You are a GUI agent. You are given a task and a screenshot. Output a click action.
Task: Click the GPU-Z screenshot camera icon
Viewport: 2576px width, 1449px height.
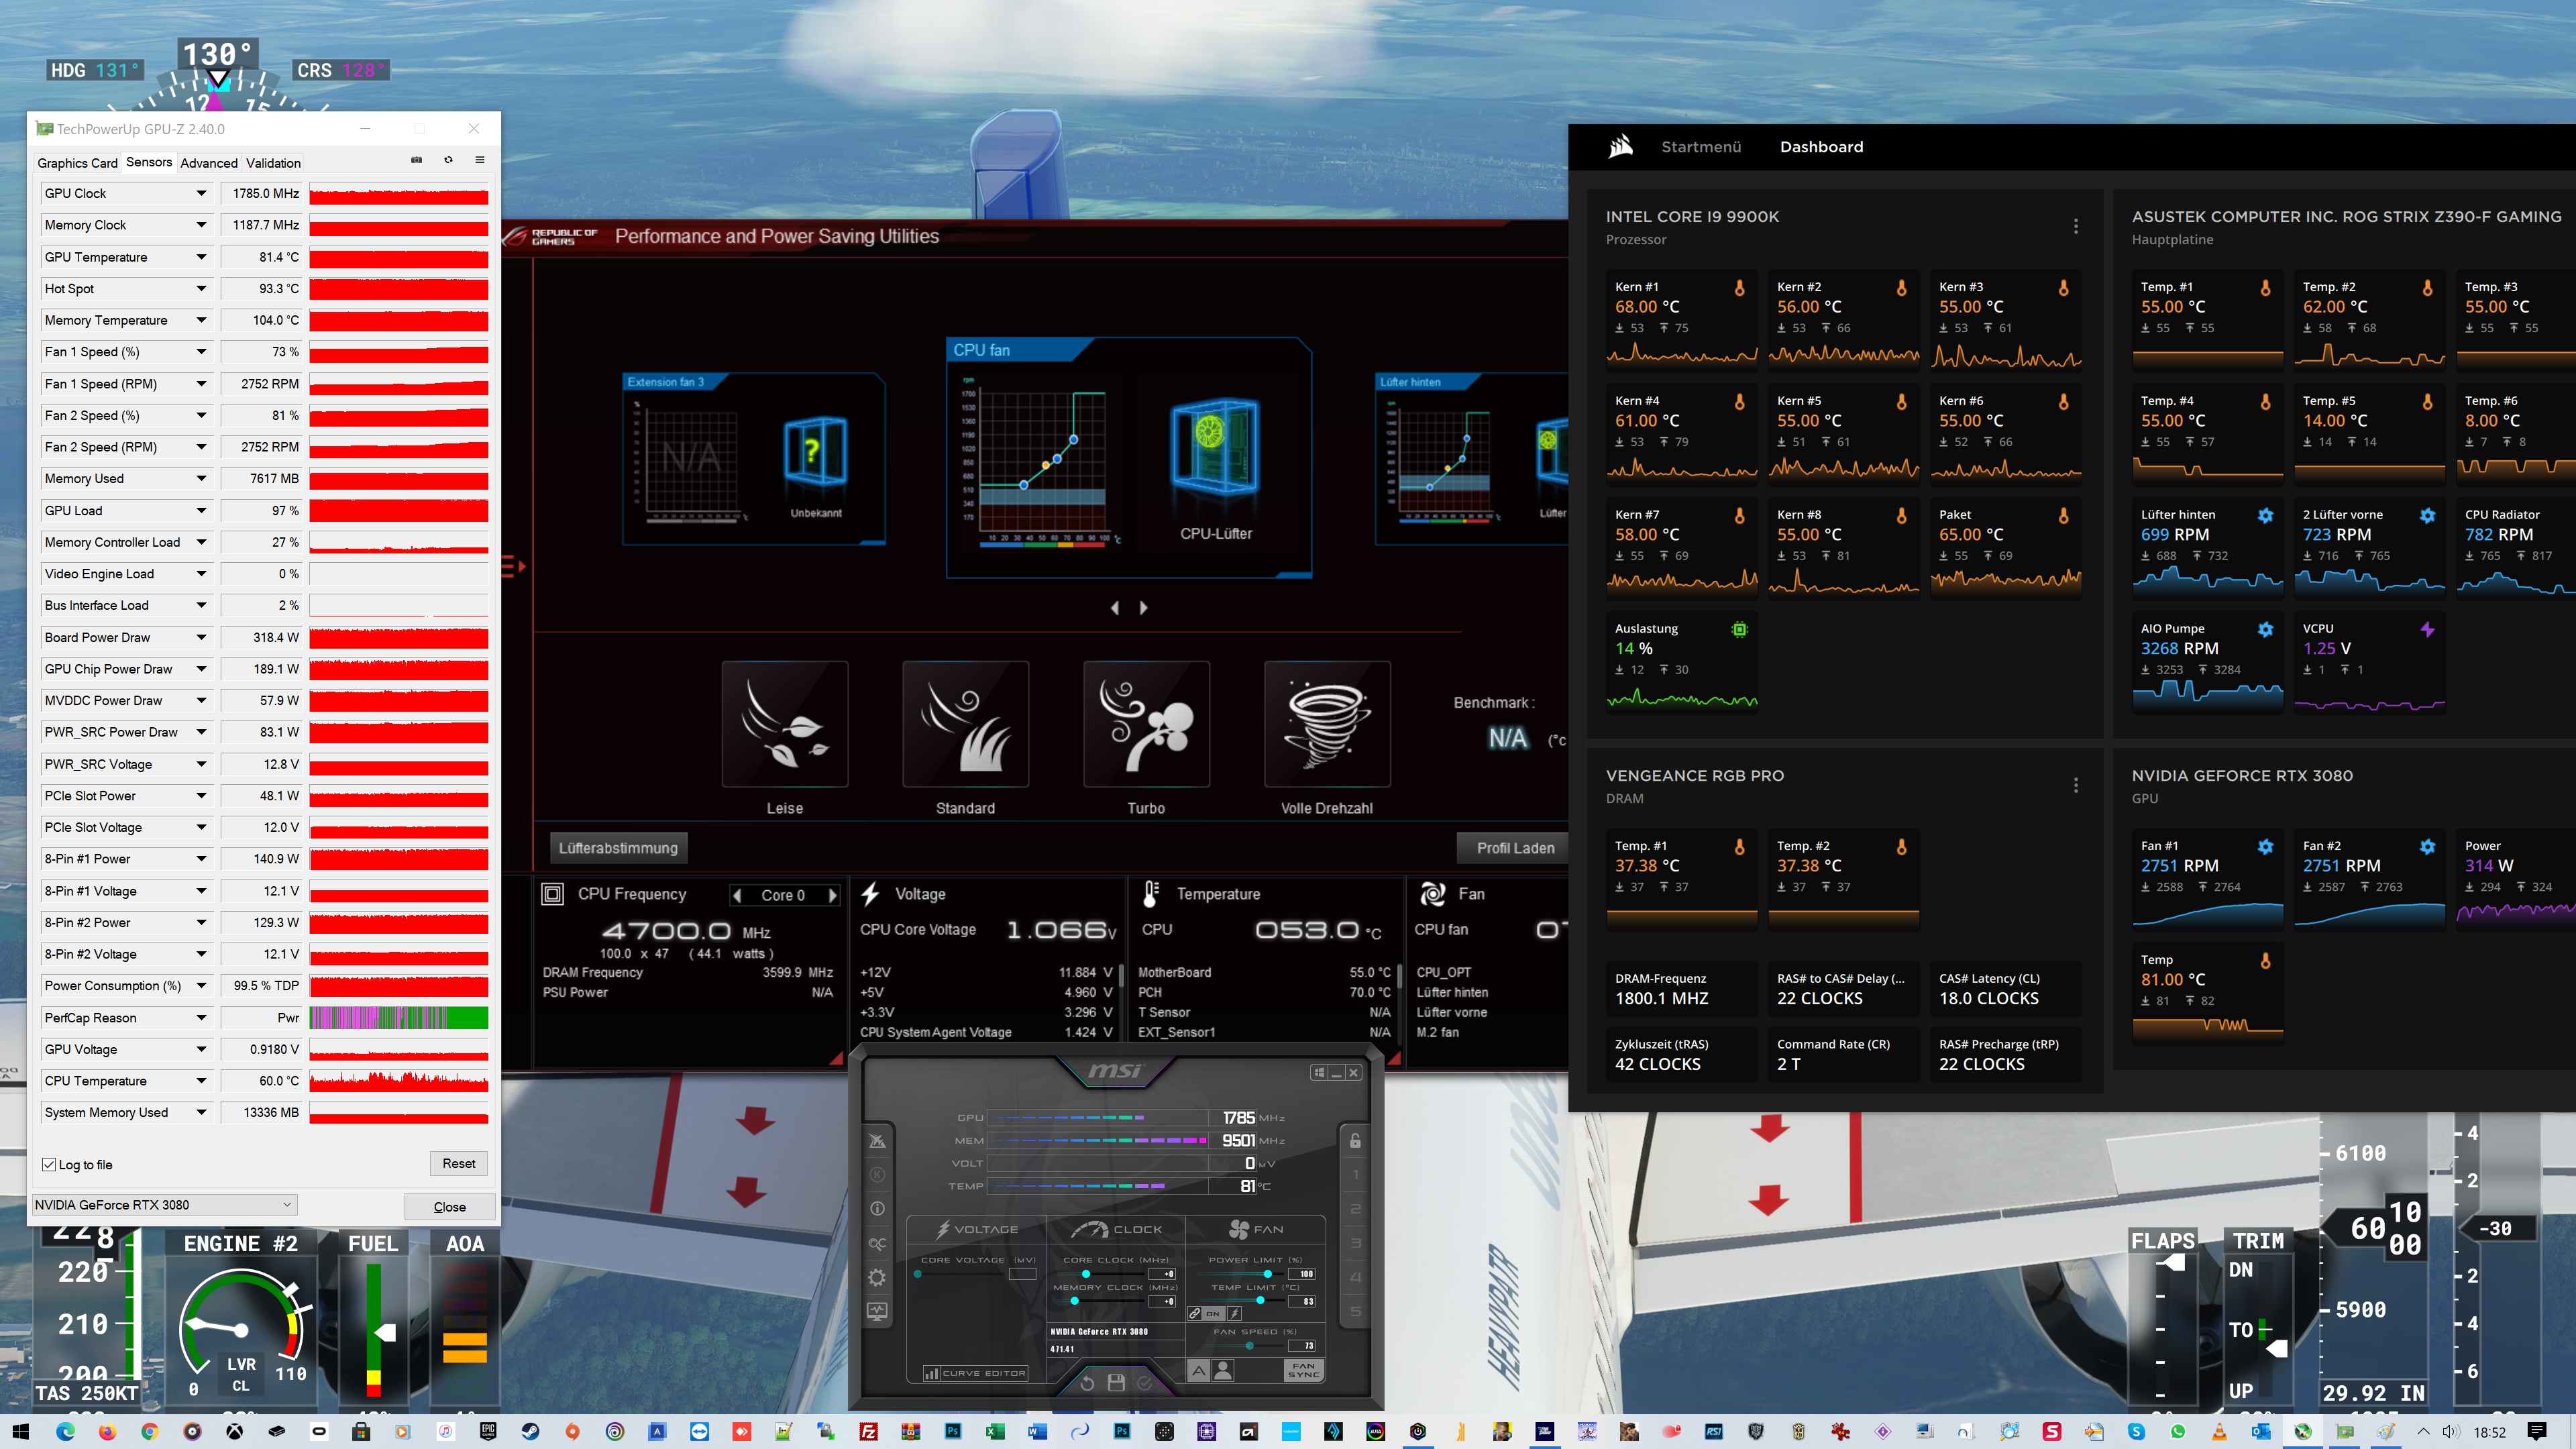click(x=417, y=160)
